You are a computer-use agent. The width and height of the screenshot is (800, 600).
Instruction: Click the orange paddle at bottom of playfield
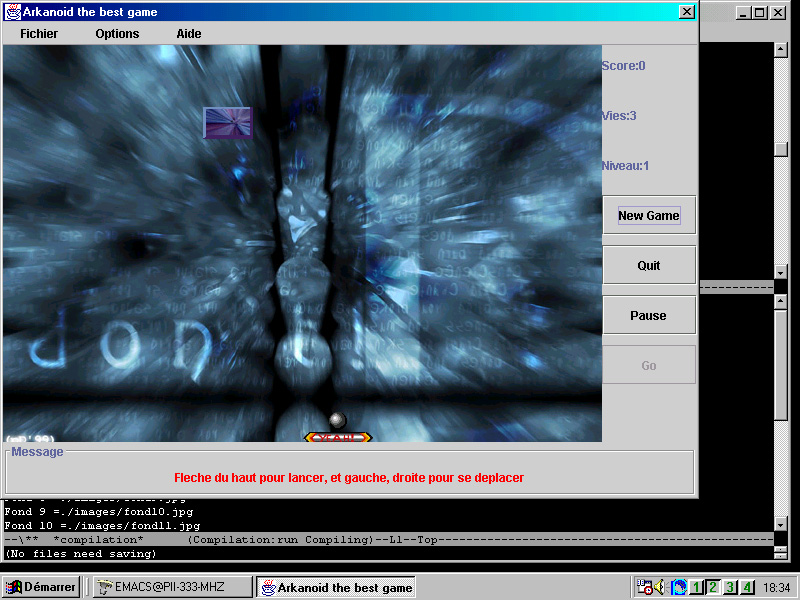(337, 437)
